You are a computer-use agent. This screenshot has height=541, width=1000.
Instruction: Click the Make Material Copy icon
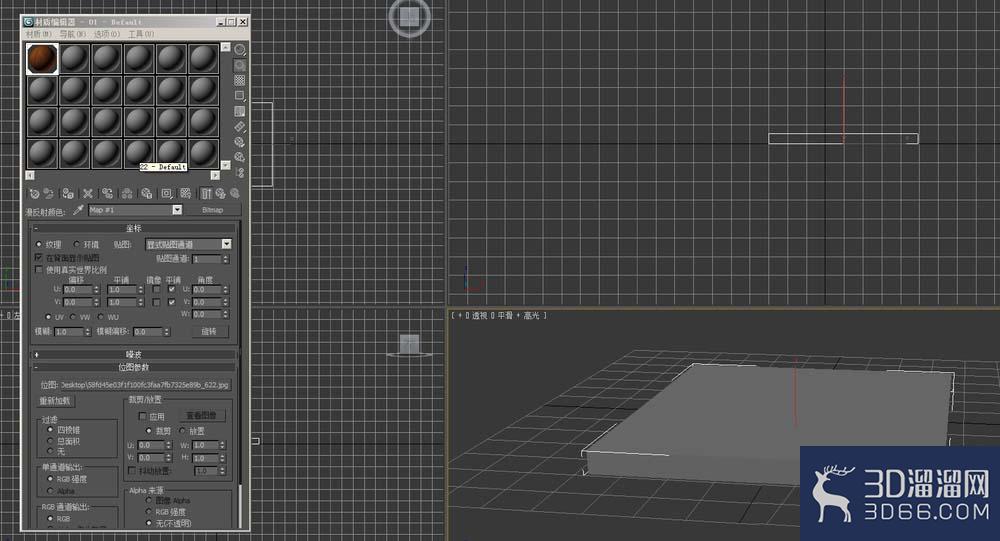point(107,193)
